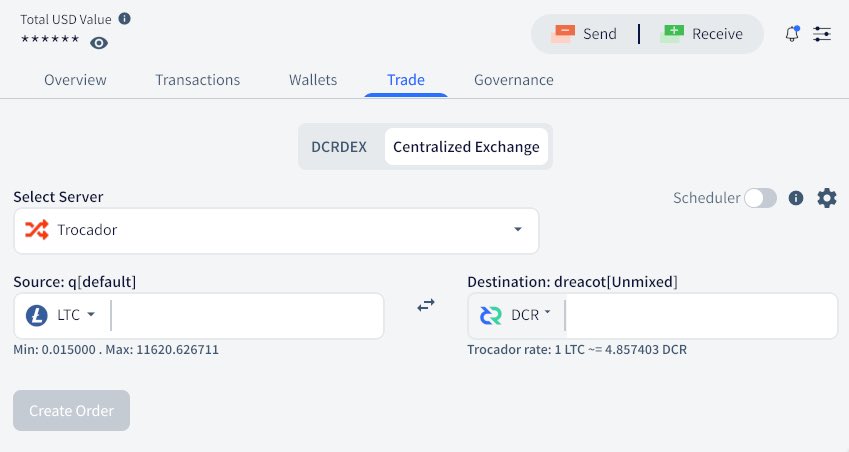Image resolution: width=849 pixels, height=452 pixels.
Task: Click the Send red minus icon
Action: tap(564, 33)
